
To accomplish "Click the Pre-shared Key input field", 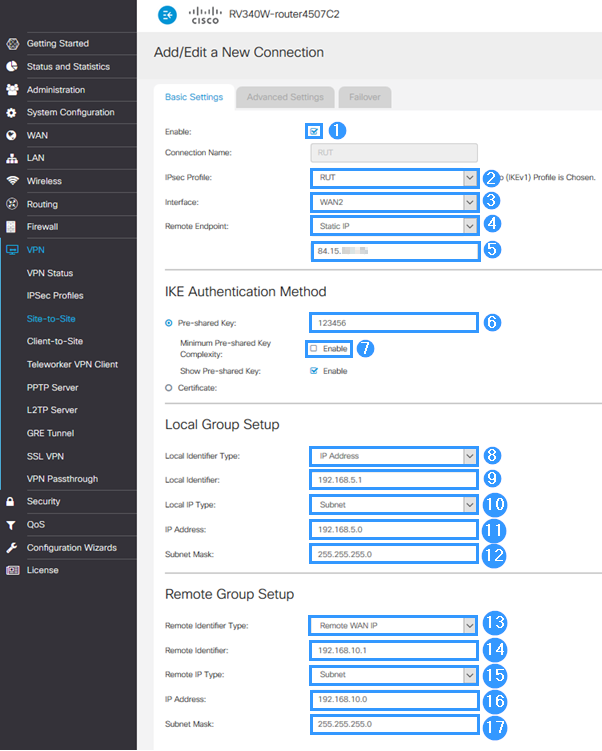I will [393, 322].
